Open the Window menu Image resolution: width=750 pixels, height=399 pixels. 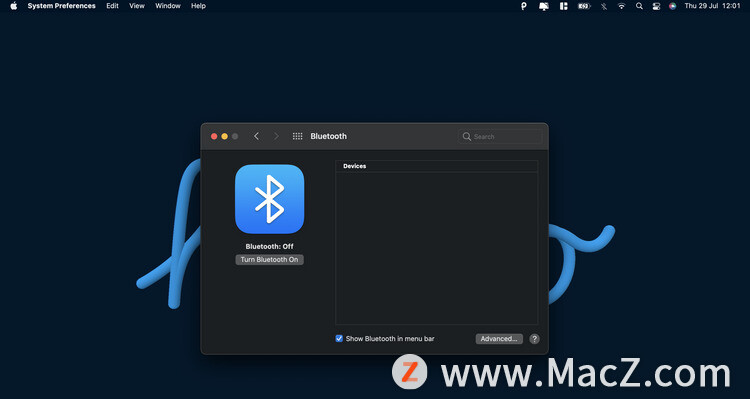tap(168, 6)
